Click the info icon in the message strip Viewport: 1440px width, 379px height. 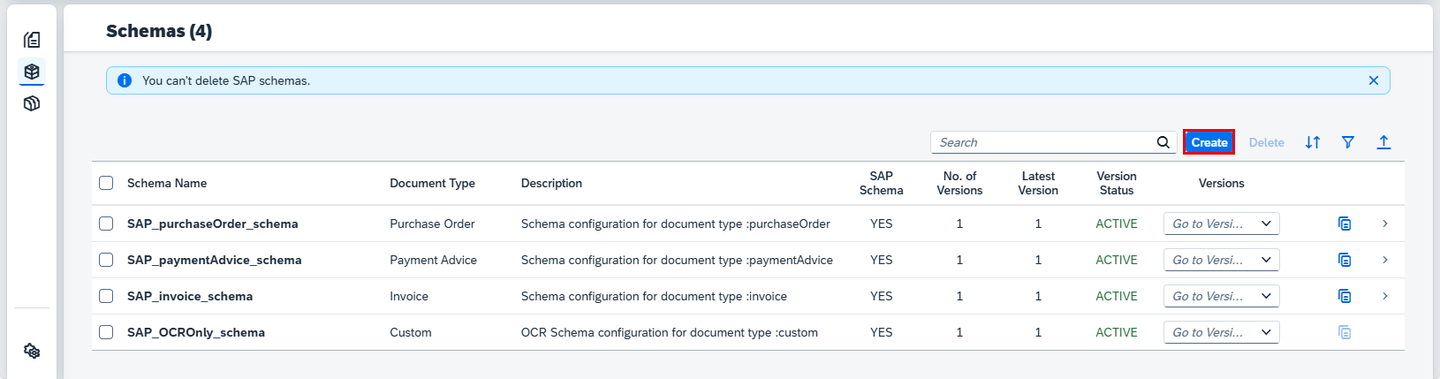125,80
